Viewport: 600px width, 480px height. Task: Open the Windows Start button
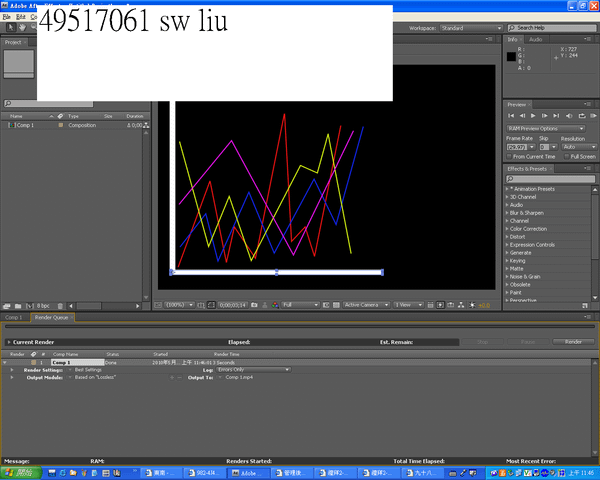[x=21, y=473]
